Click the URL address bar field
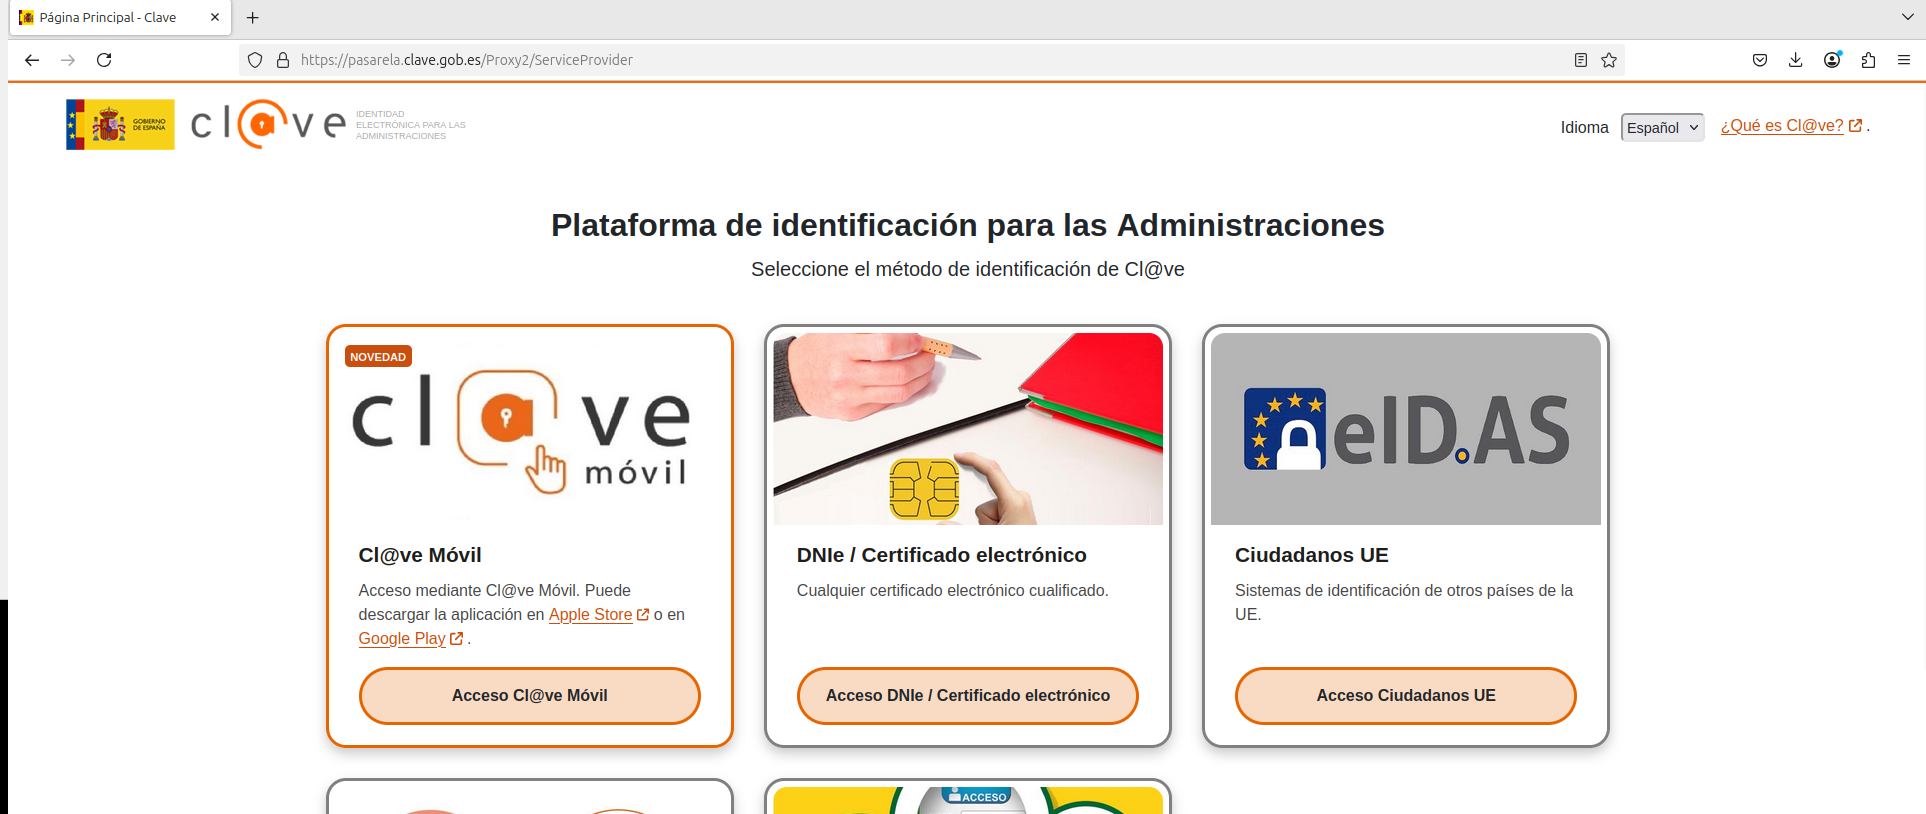 (900, 60)
